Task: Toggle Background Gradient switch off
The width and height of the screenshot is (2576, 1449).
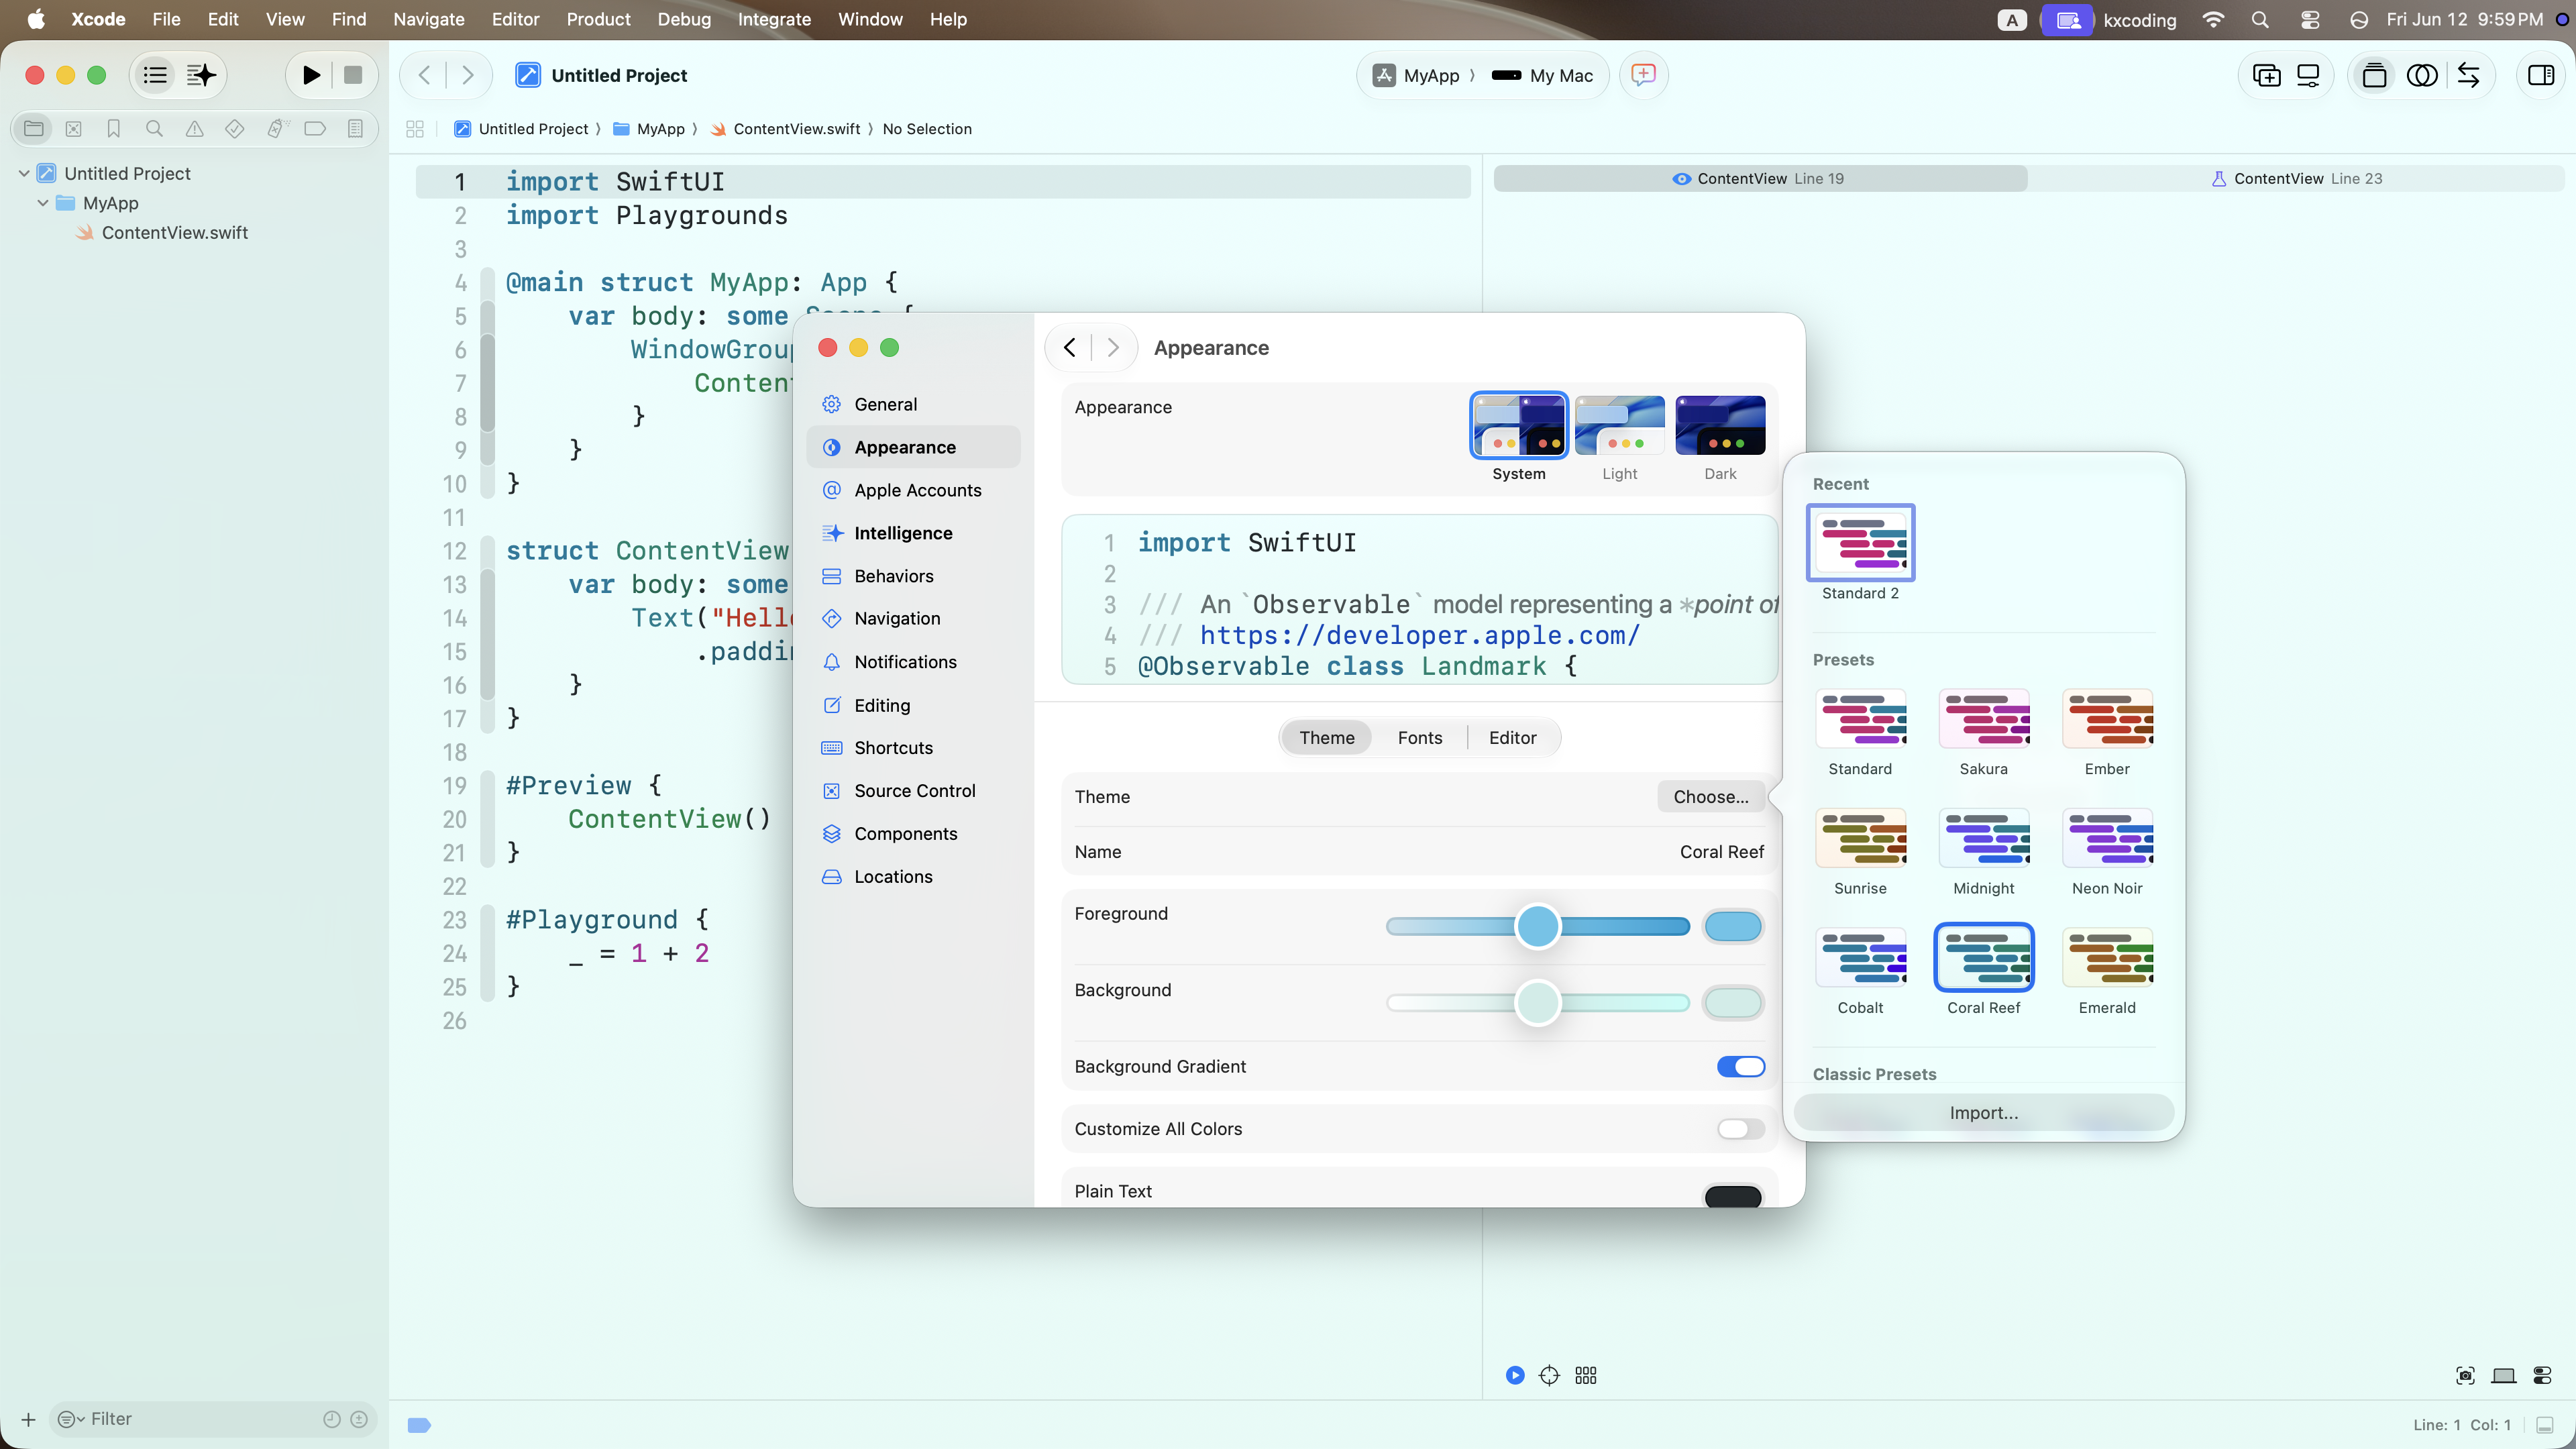Action: point(1740,1066)
